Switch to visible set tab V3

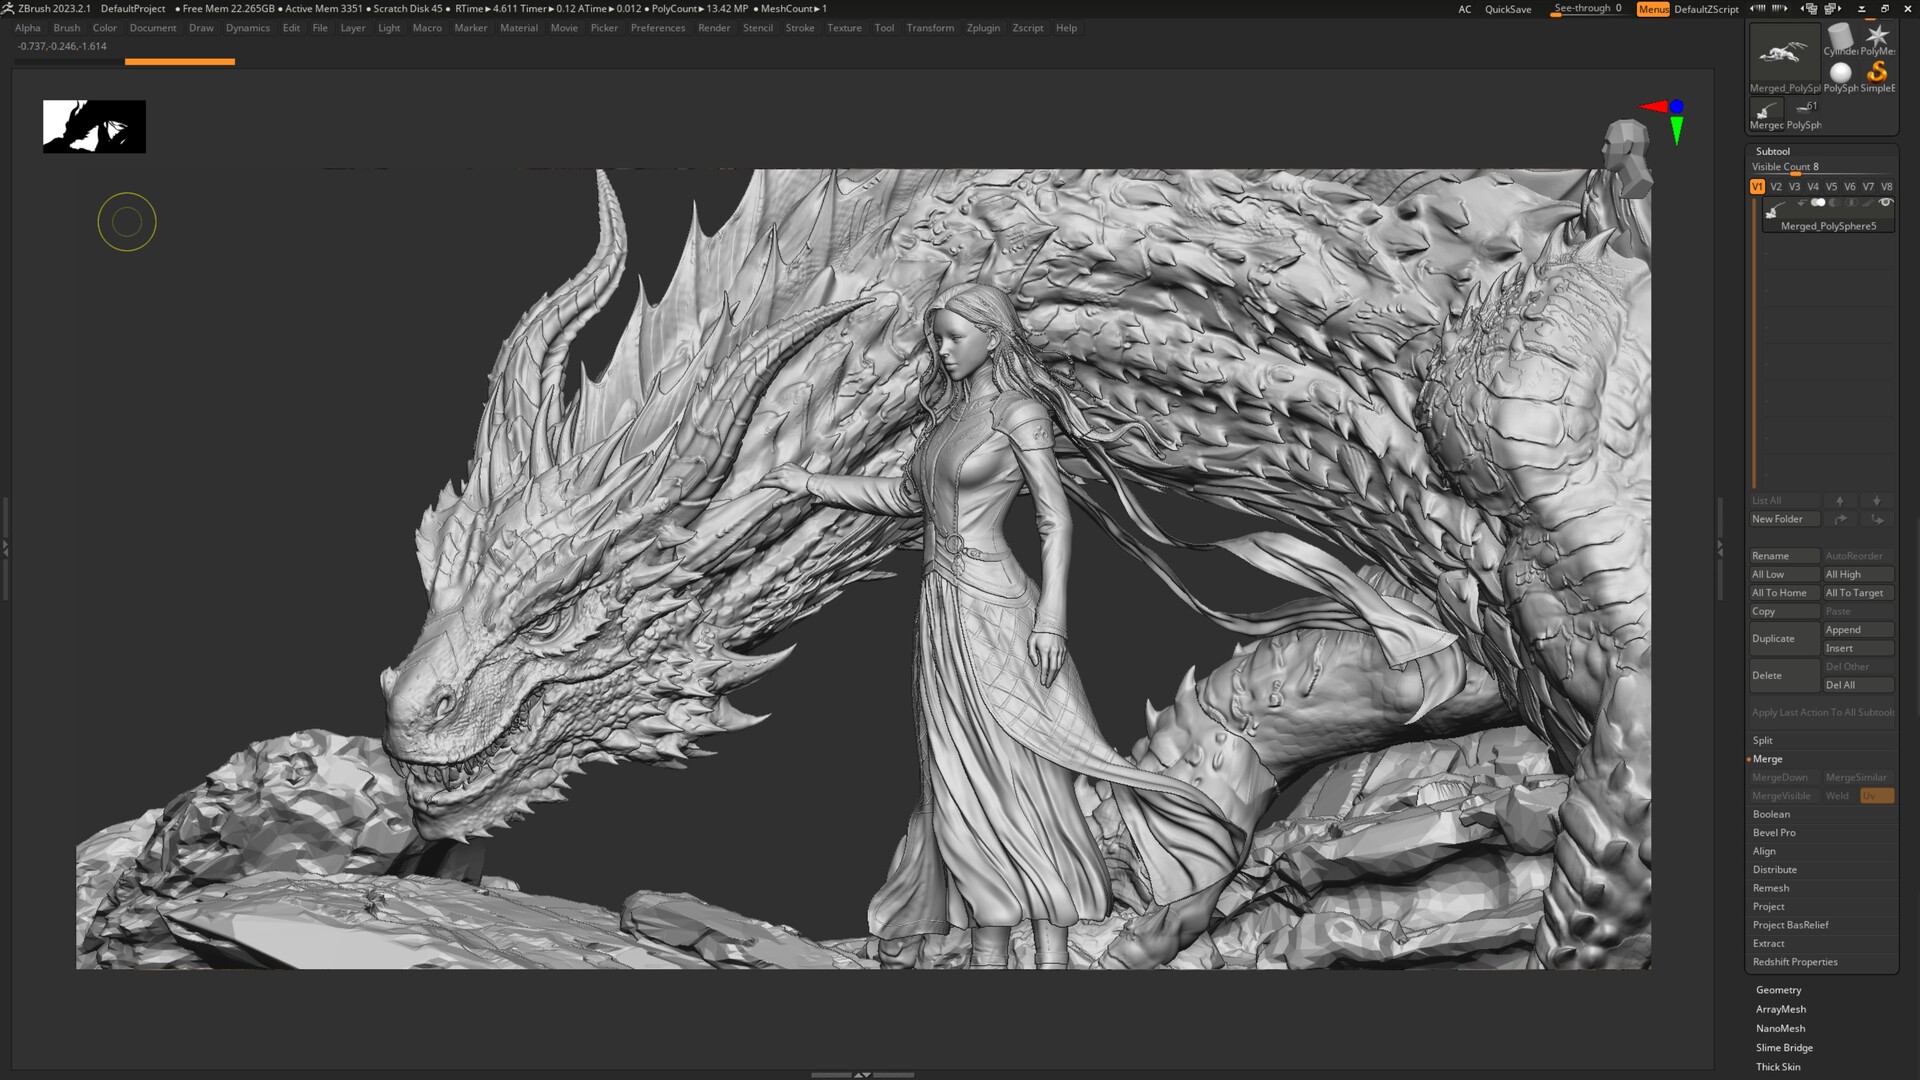tap(1795, 186)
